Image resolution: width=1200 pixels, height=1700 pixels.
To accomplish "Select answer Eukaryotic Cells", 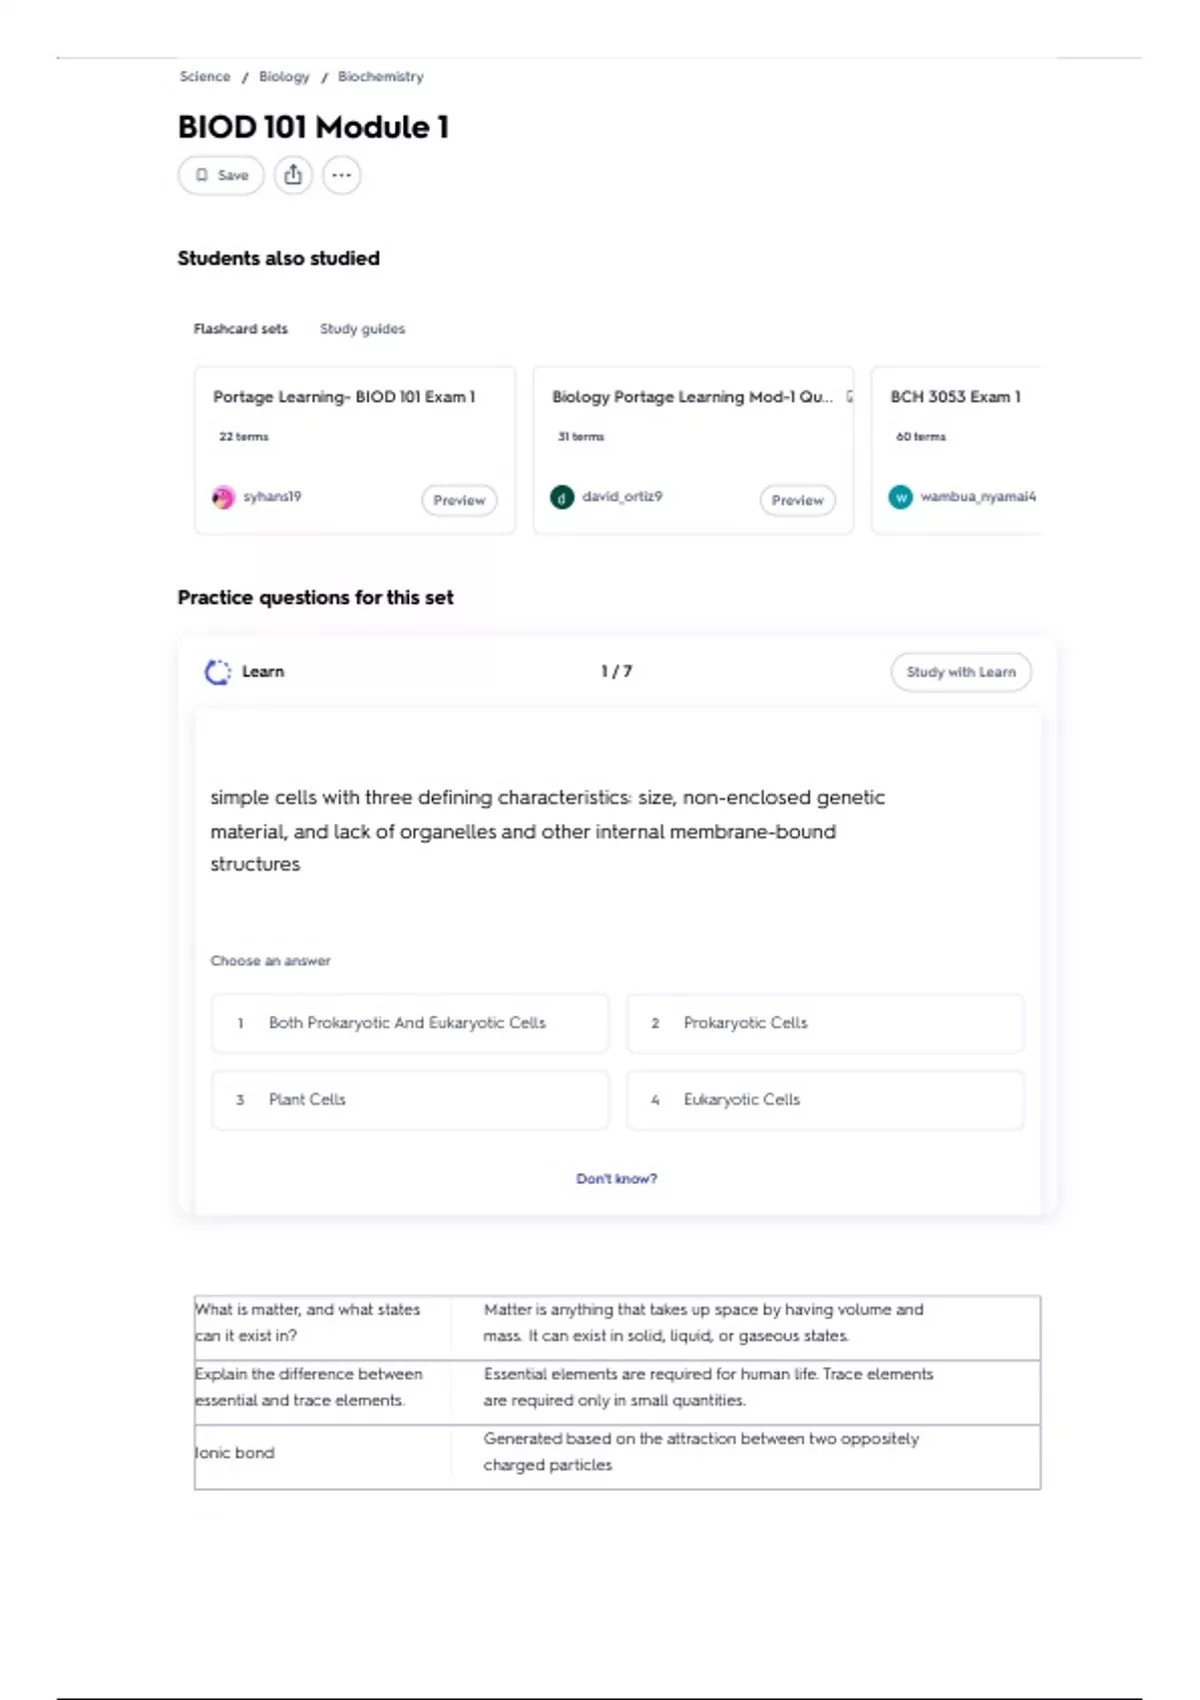I will (x=825, y=1100).
